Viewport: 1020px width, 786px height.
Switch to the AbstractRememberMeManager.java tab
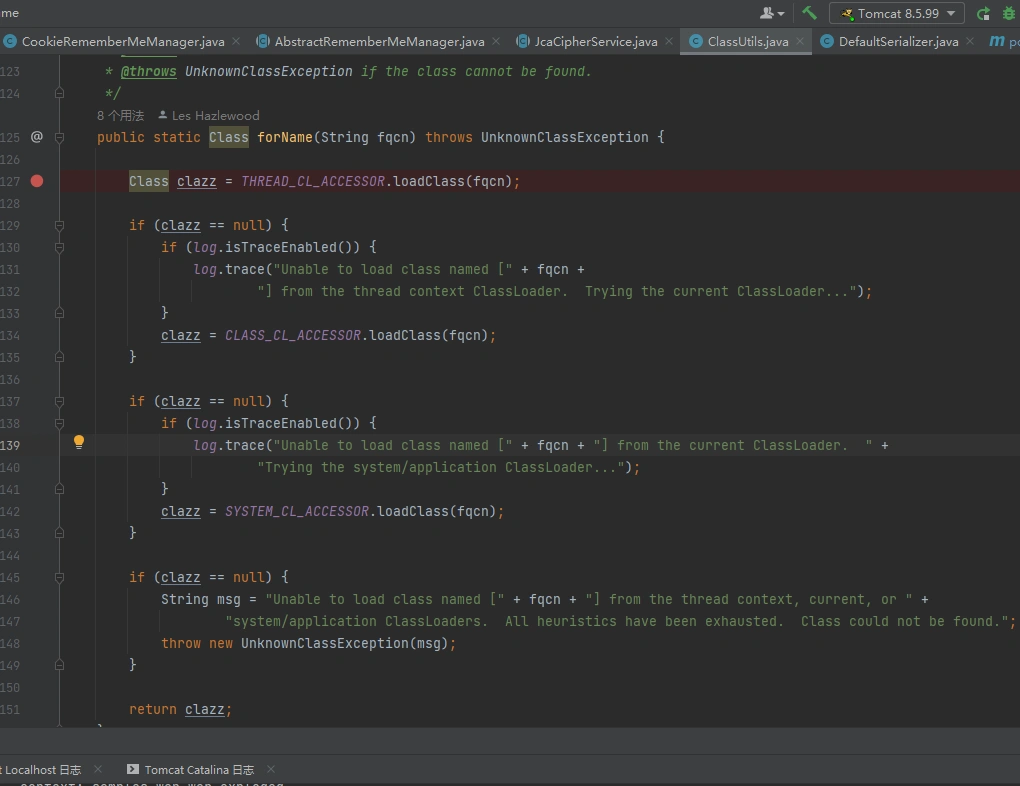[x=378, y=41]
